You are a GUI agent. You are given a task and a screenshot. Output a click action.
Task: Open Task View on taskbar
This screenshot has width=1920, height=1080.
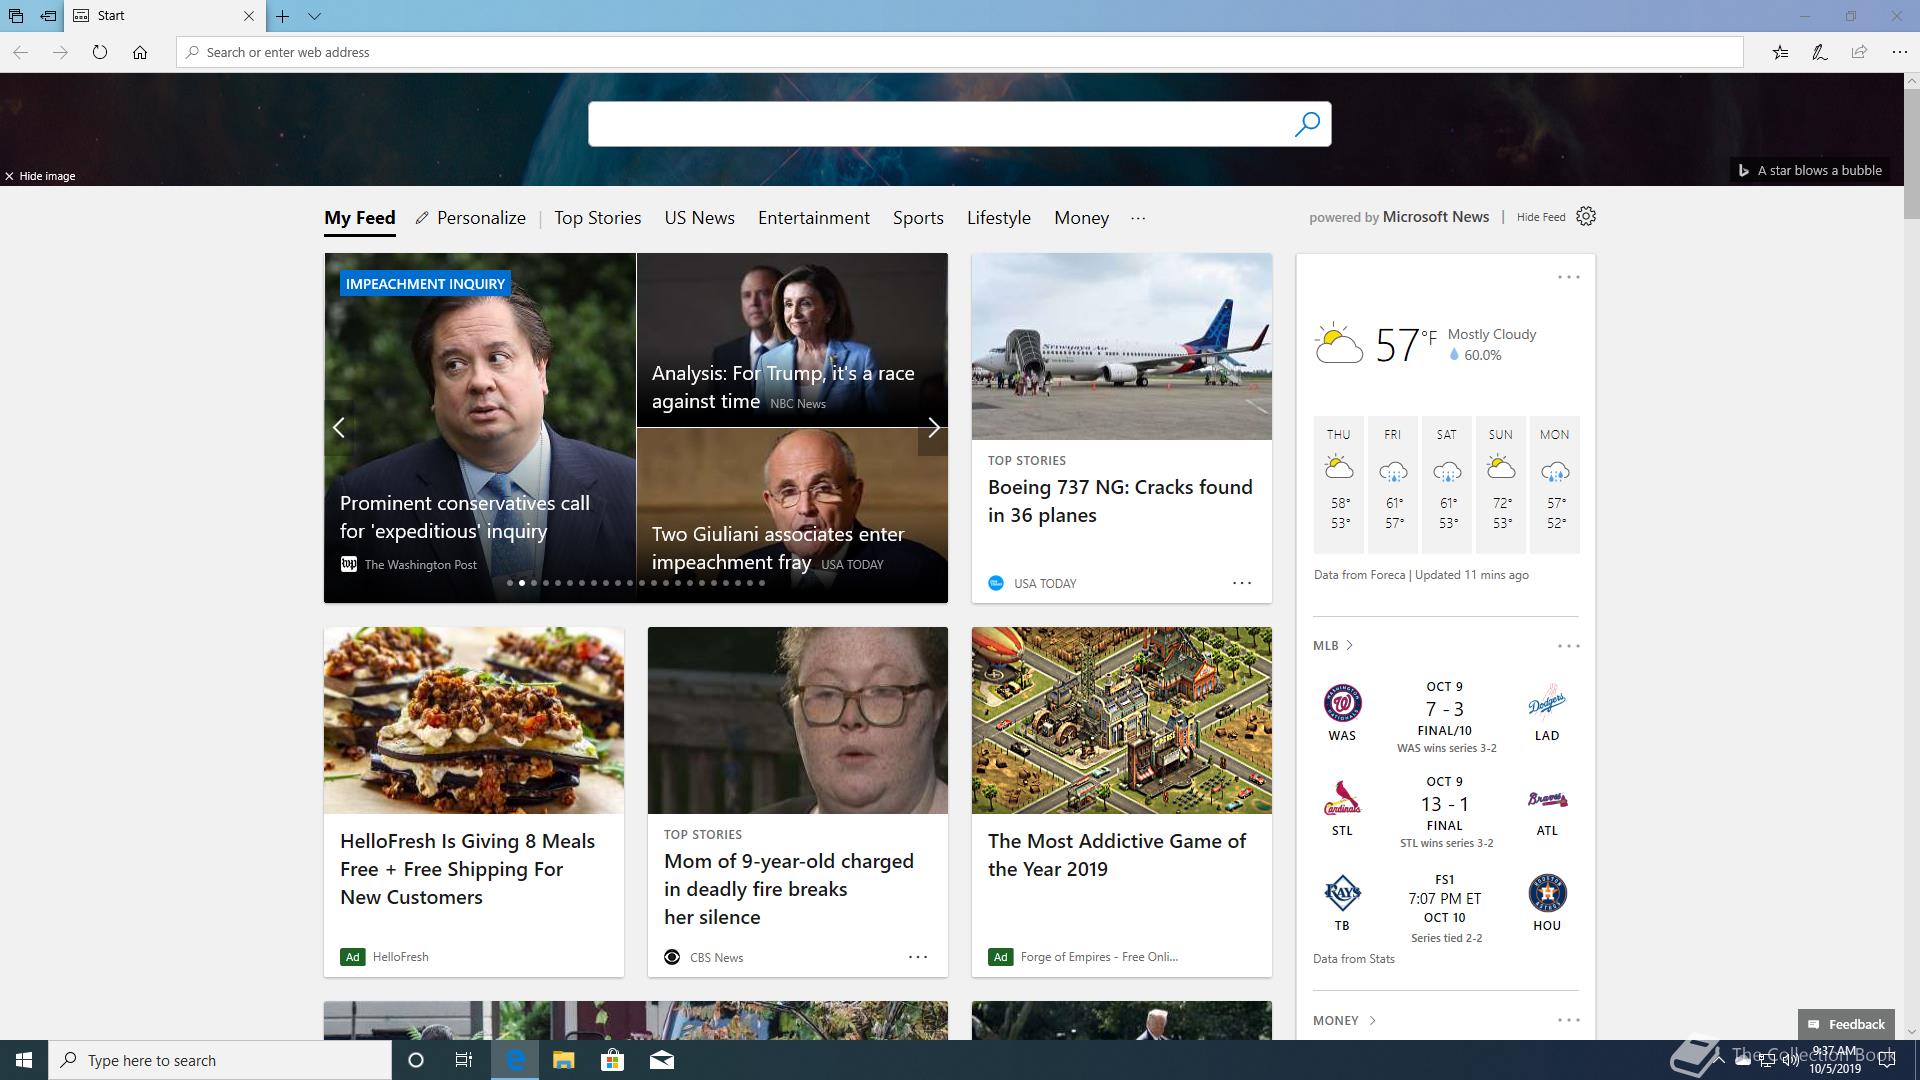pyautogui.click(x=464, y=1060)
